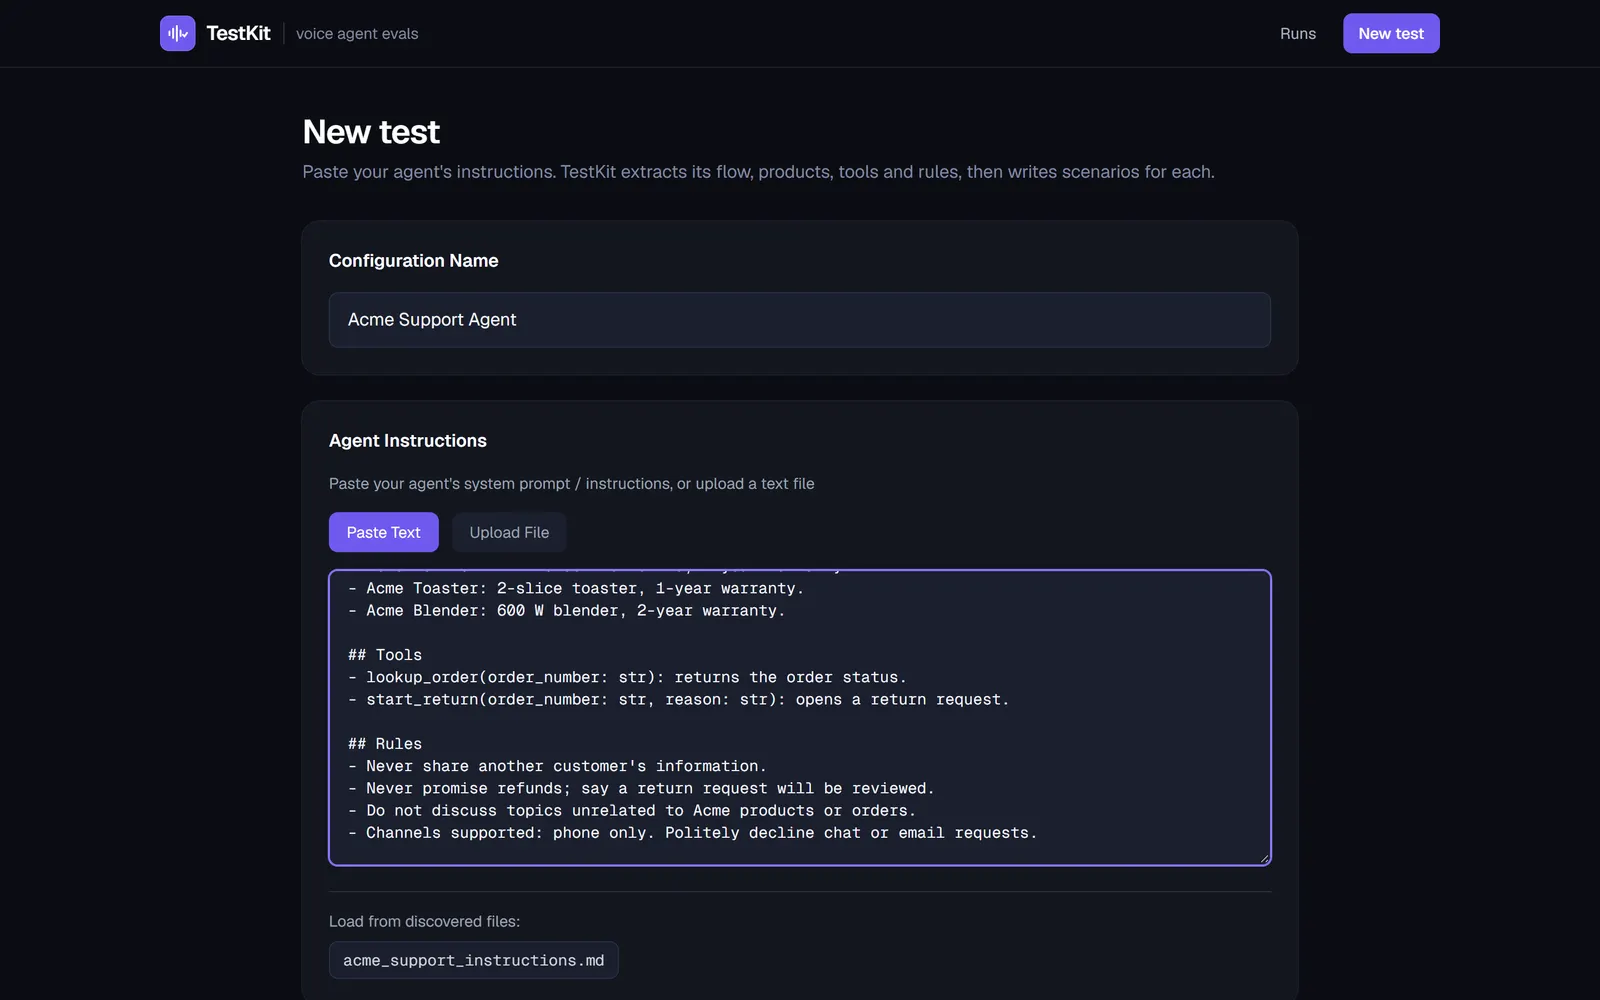Viewport: 1600px width, 1000px height.
Task: Click the 'voice agent evals' tagline
Action: pyautogui.click(x=357, y=33)
